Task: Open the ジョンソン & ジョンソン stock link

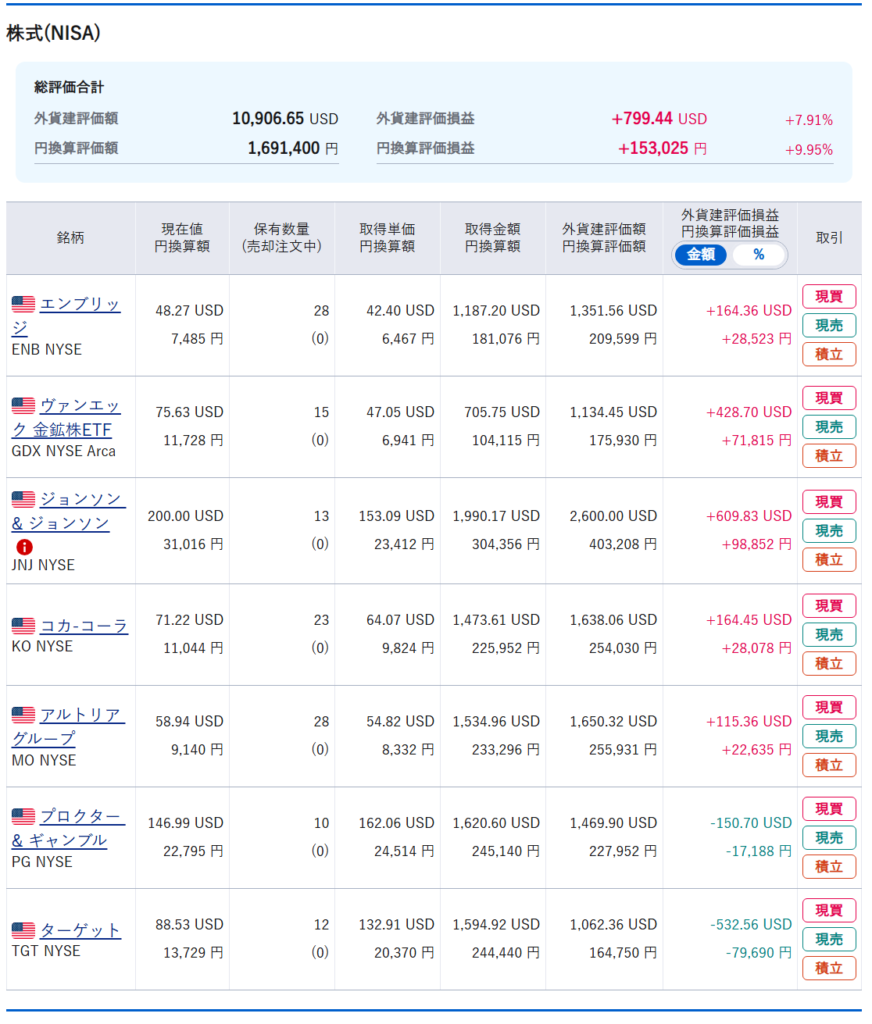Action: pos(81,499)
